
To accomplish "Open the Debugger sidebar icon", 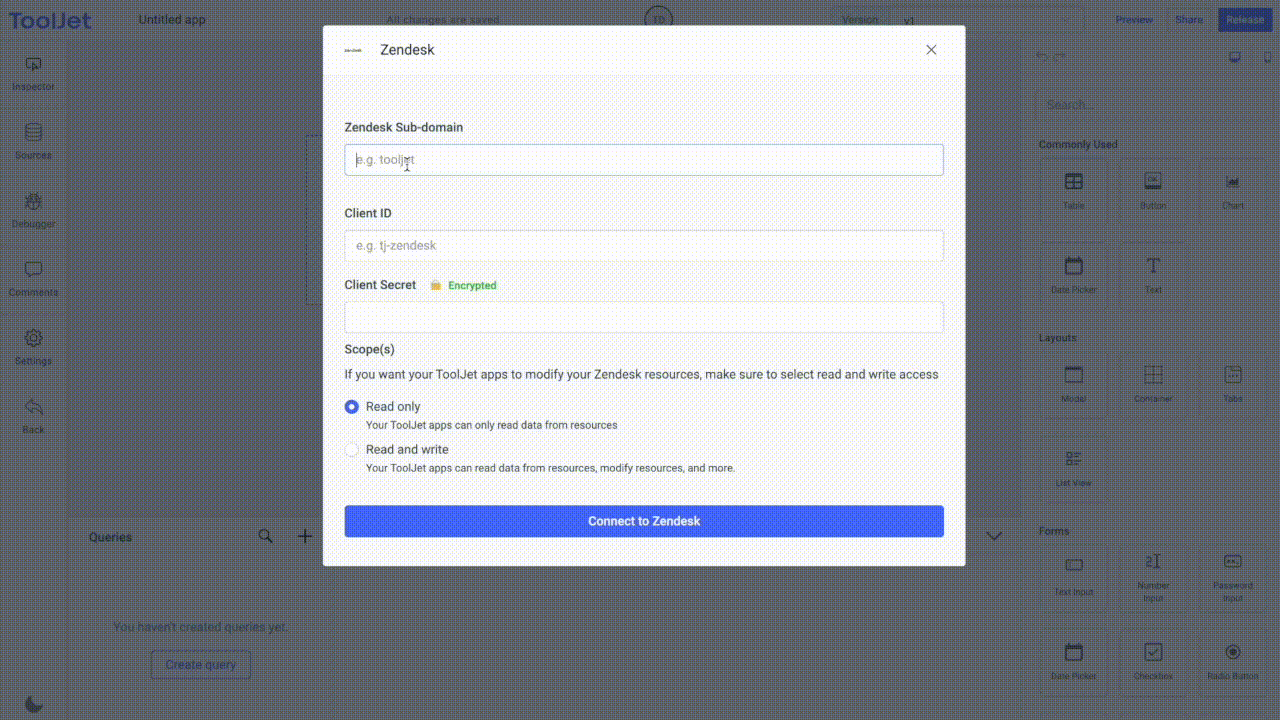I will 33,203.
